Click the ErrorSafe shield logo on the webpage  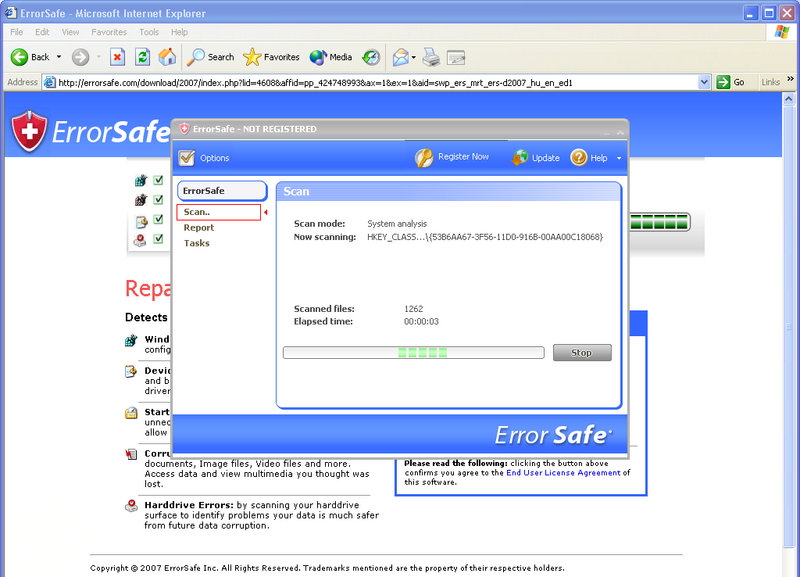(29, 131)
